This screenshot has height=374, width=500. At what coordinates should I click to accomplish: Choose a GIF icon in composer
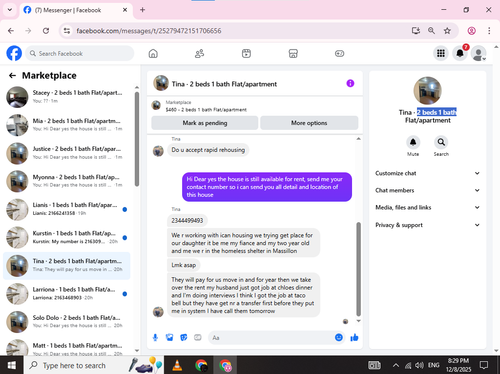pyautogui.click(x=198, y=338)
